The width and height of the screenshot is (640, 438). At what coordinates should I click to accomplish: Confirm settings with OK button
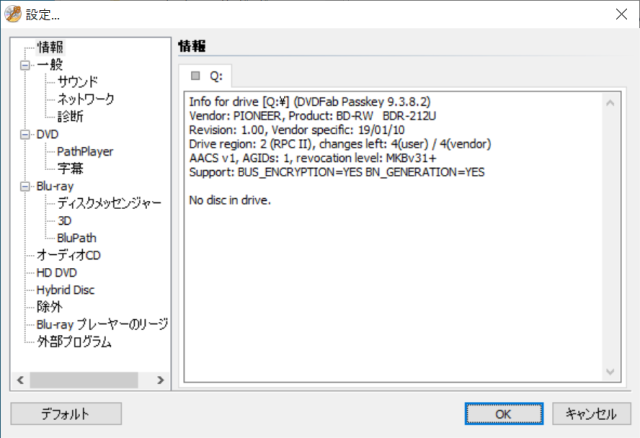(504, 414)
